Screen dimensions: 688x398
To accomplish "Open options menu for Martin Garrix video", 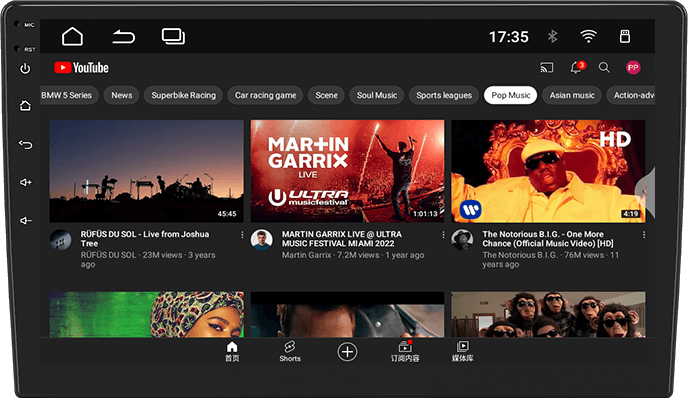I will 443,235.
